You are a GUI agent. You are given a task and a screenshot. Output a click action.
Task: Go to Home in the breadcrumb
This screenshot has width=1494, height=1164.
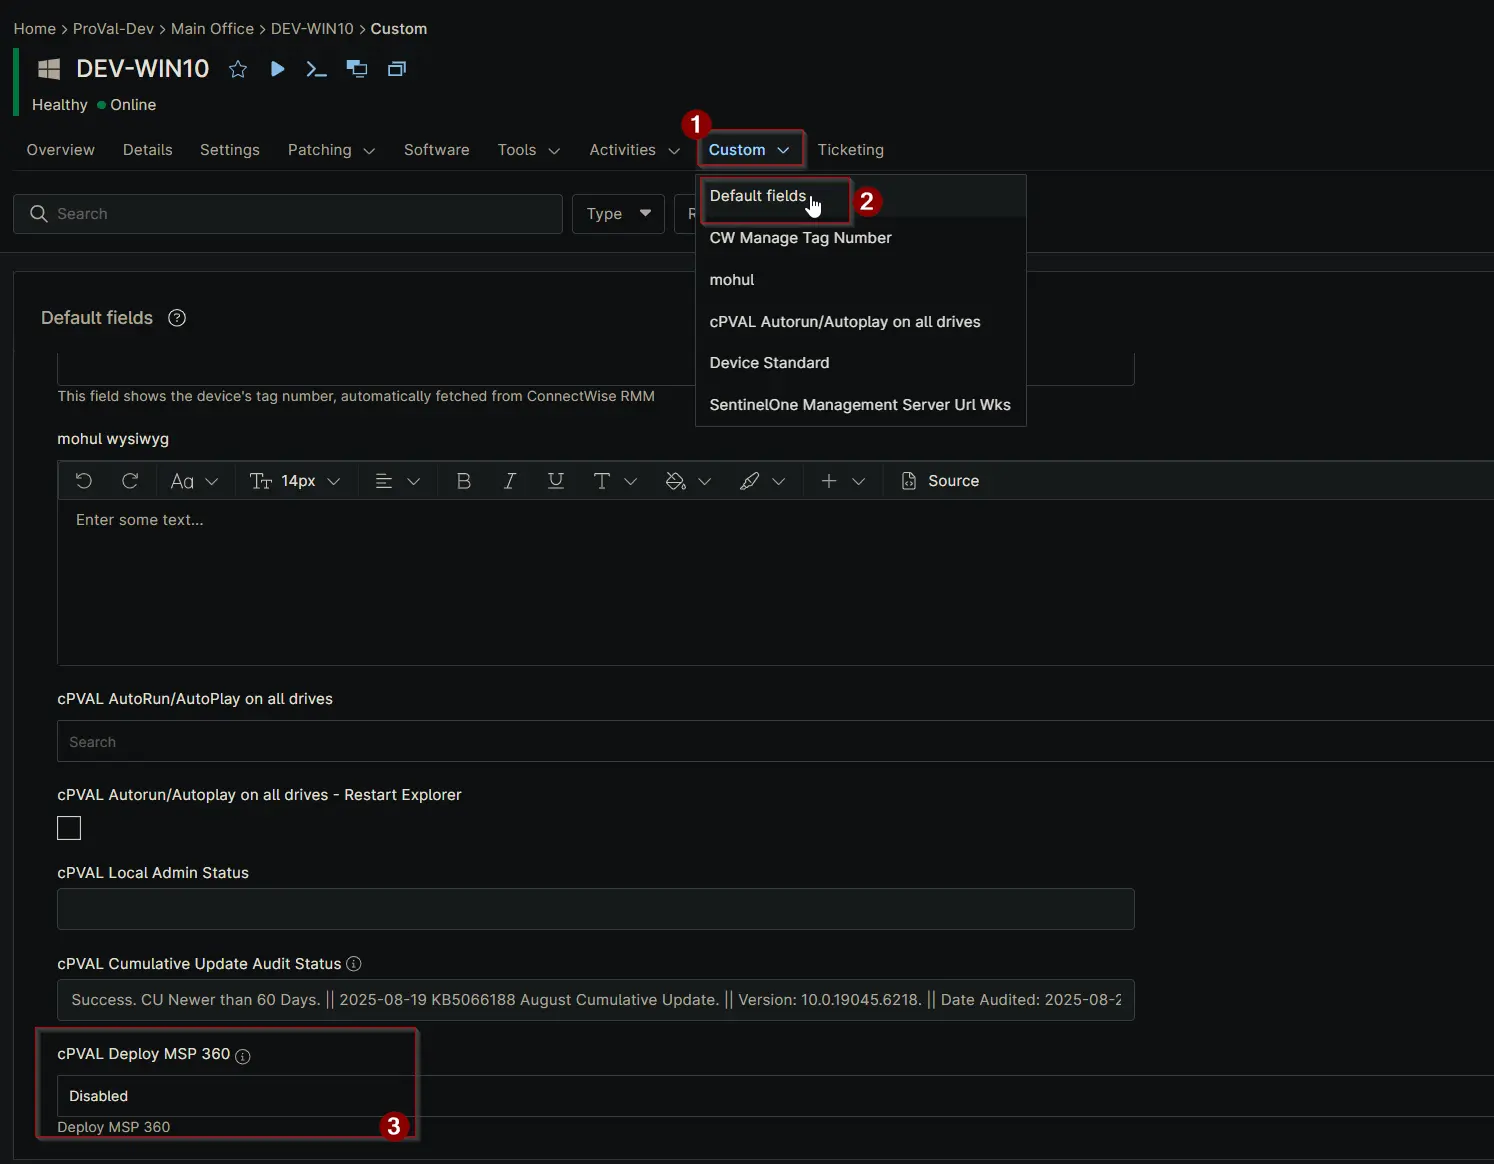pos(35,29)
